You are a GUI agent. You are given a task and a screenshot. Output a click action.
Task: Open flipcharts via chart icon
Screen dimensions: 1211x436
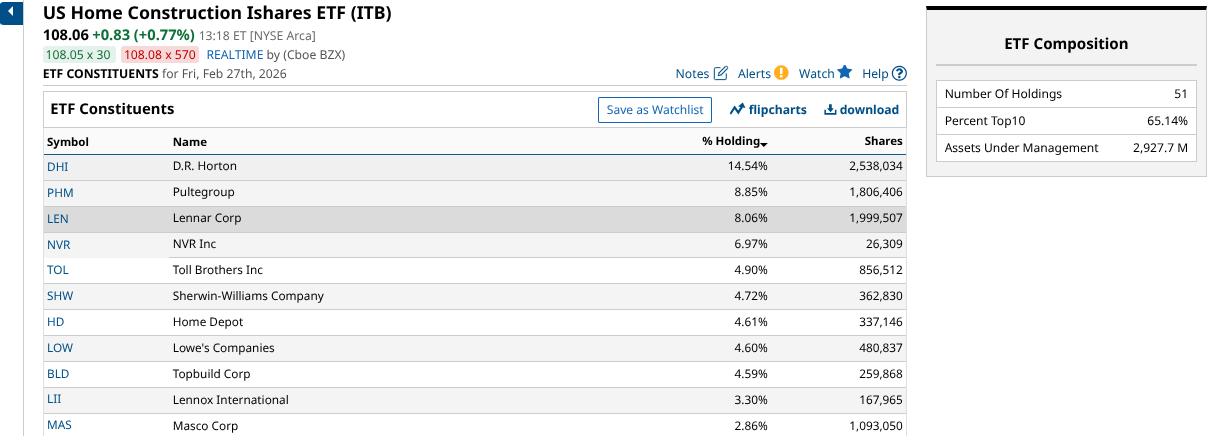(x=738, y=110)
